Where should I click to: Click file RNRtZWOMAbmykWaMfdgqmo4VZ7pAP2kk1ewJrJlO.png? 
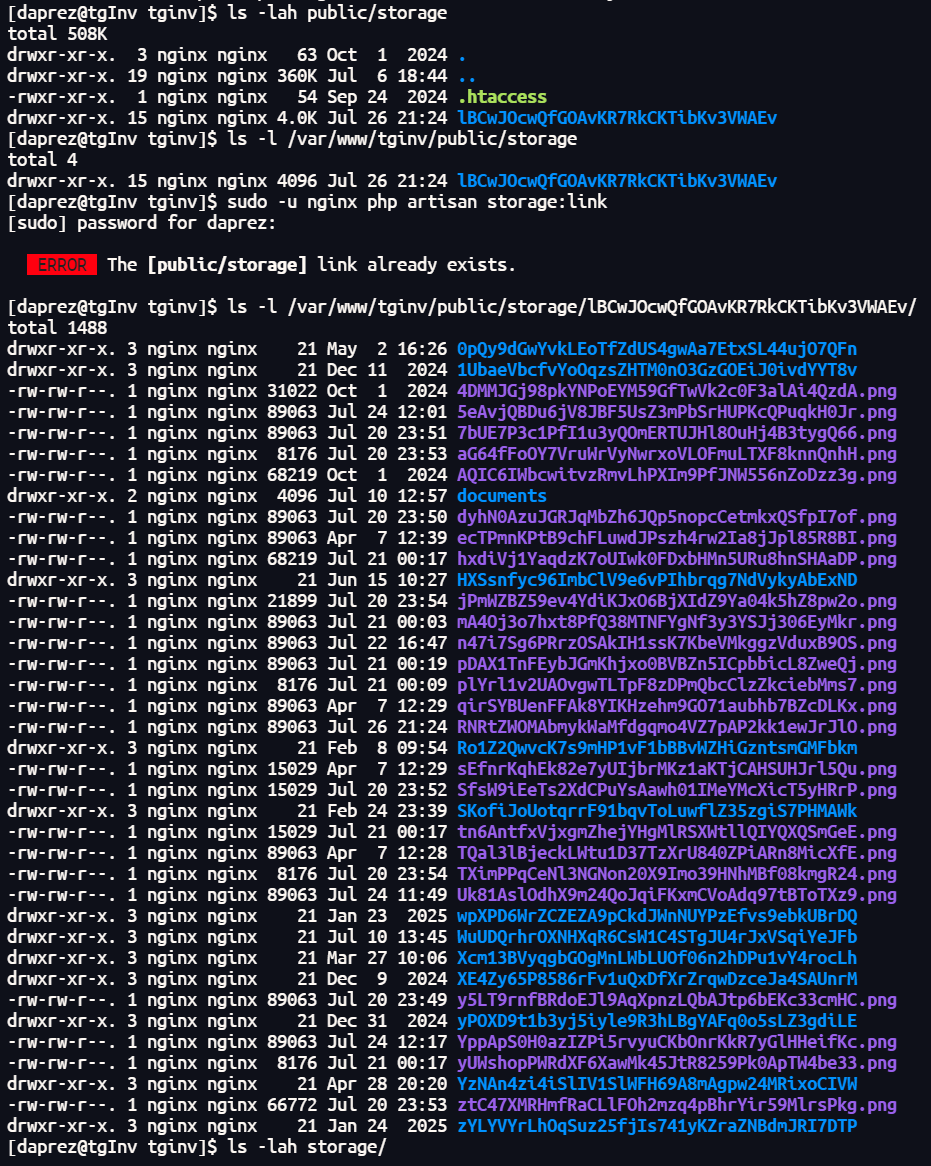click(x=677, y=727)
